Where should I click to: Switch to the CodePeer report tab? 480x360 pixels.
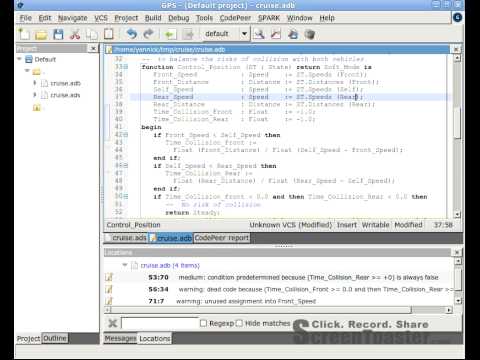point(222,238)
